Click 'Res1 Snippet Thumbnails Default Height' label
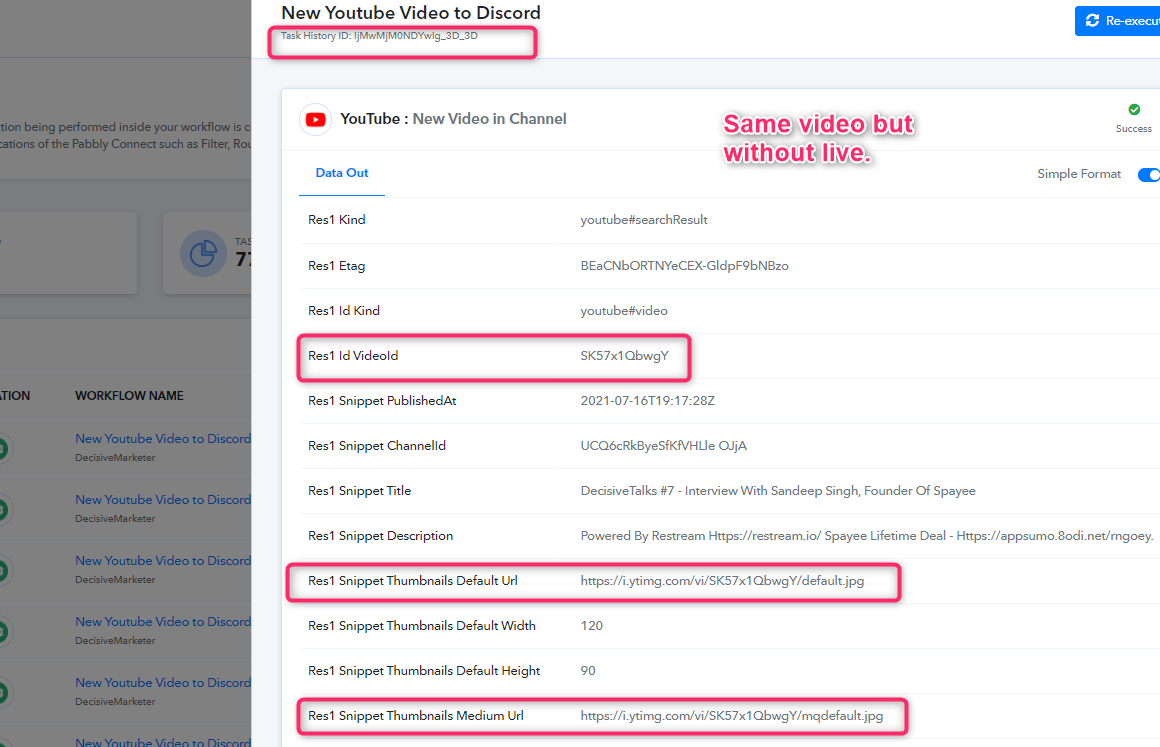The image size is (1160, 747). 424,671
